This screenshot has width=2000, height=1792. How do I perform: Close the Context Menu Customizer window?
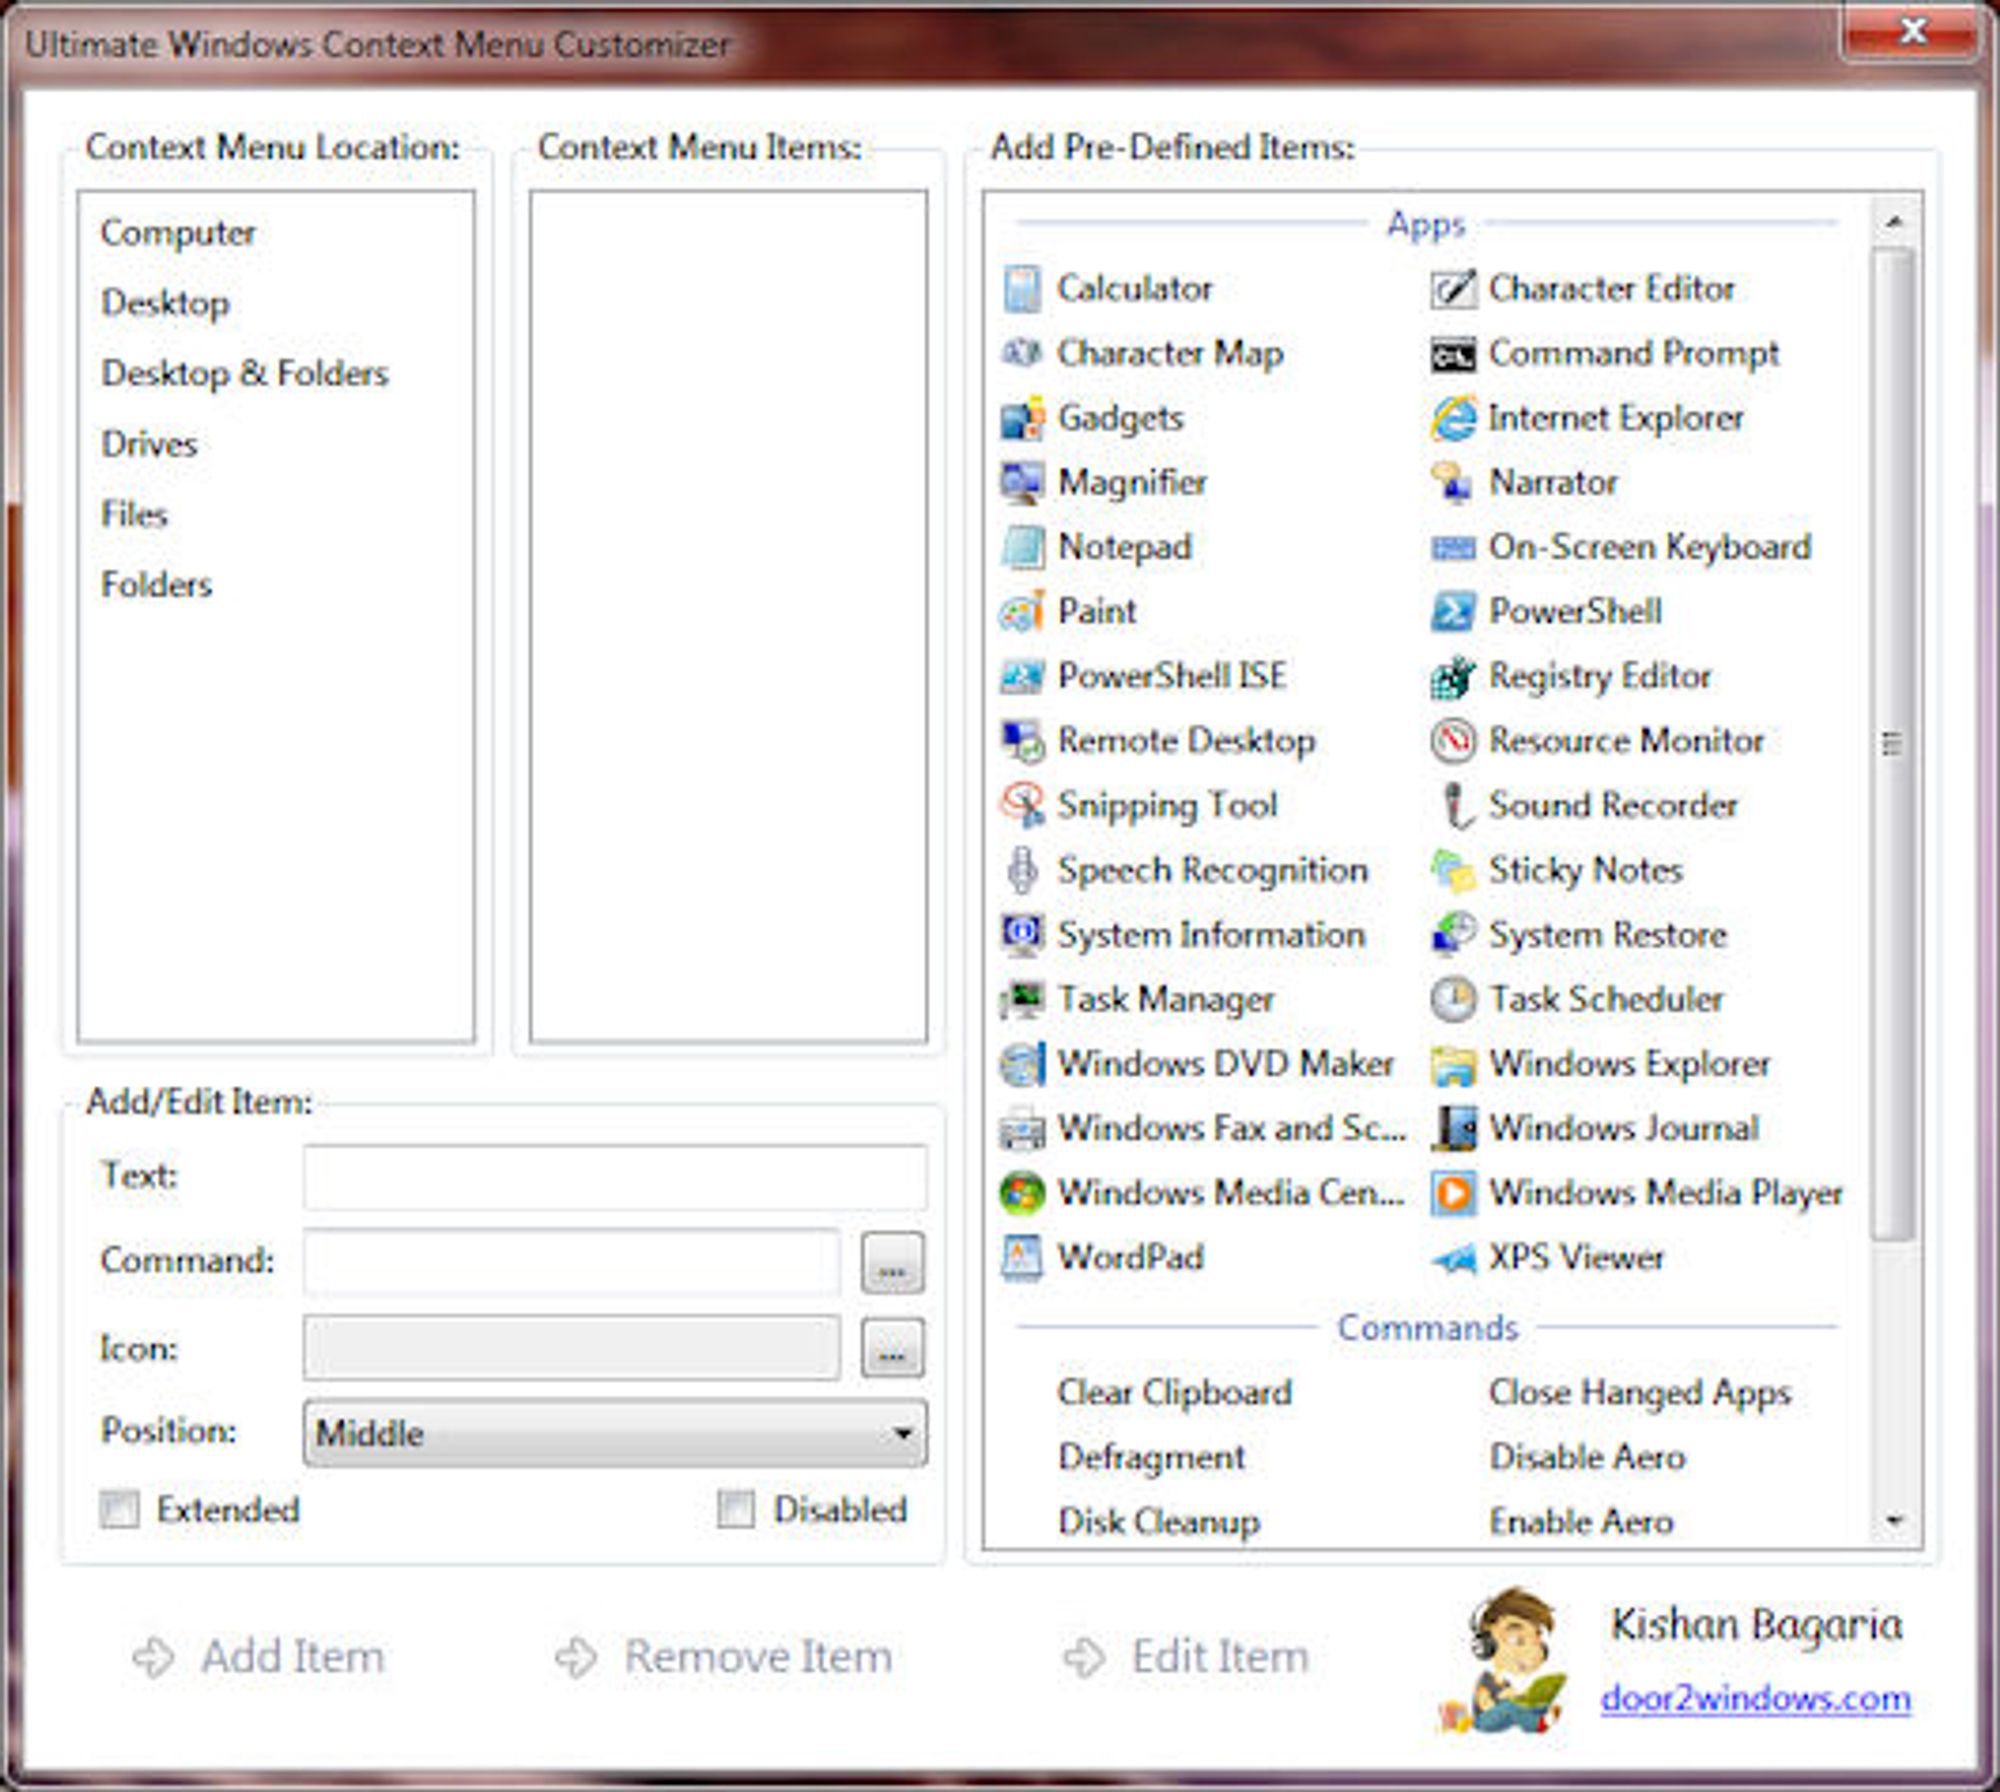coord(1911,33)
